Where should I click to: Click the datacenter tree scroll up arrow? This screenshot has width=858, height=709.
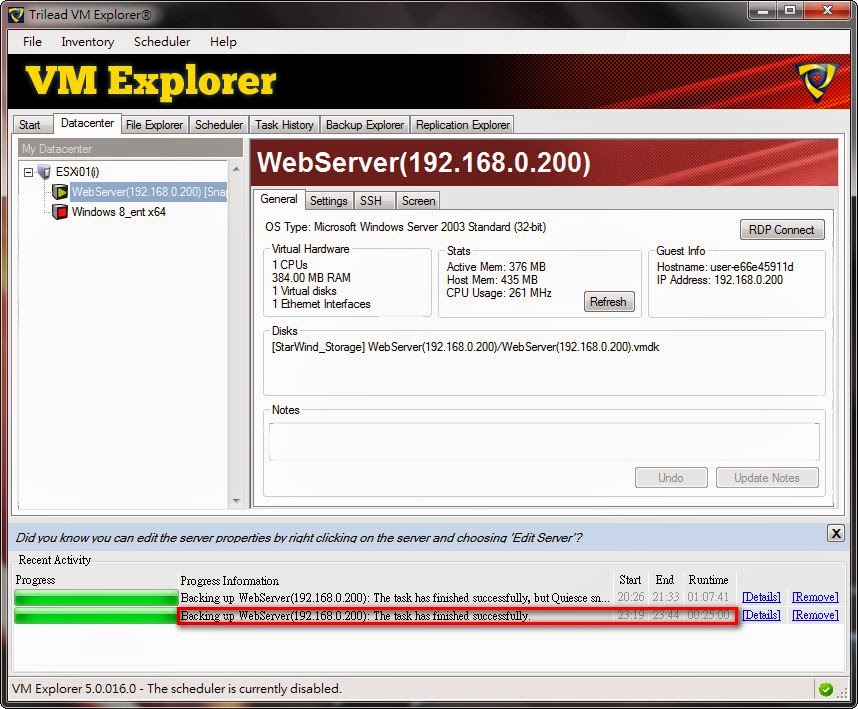(x=236, y=169)
